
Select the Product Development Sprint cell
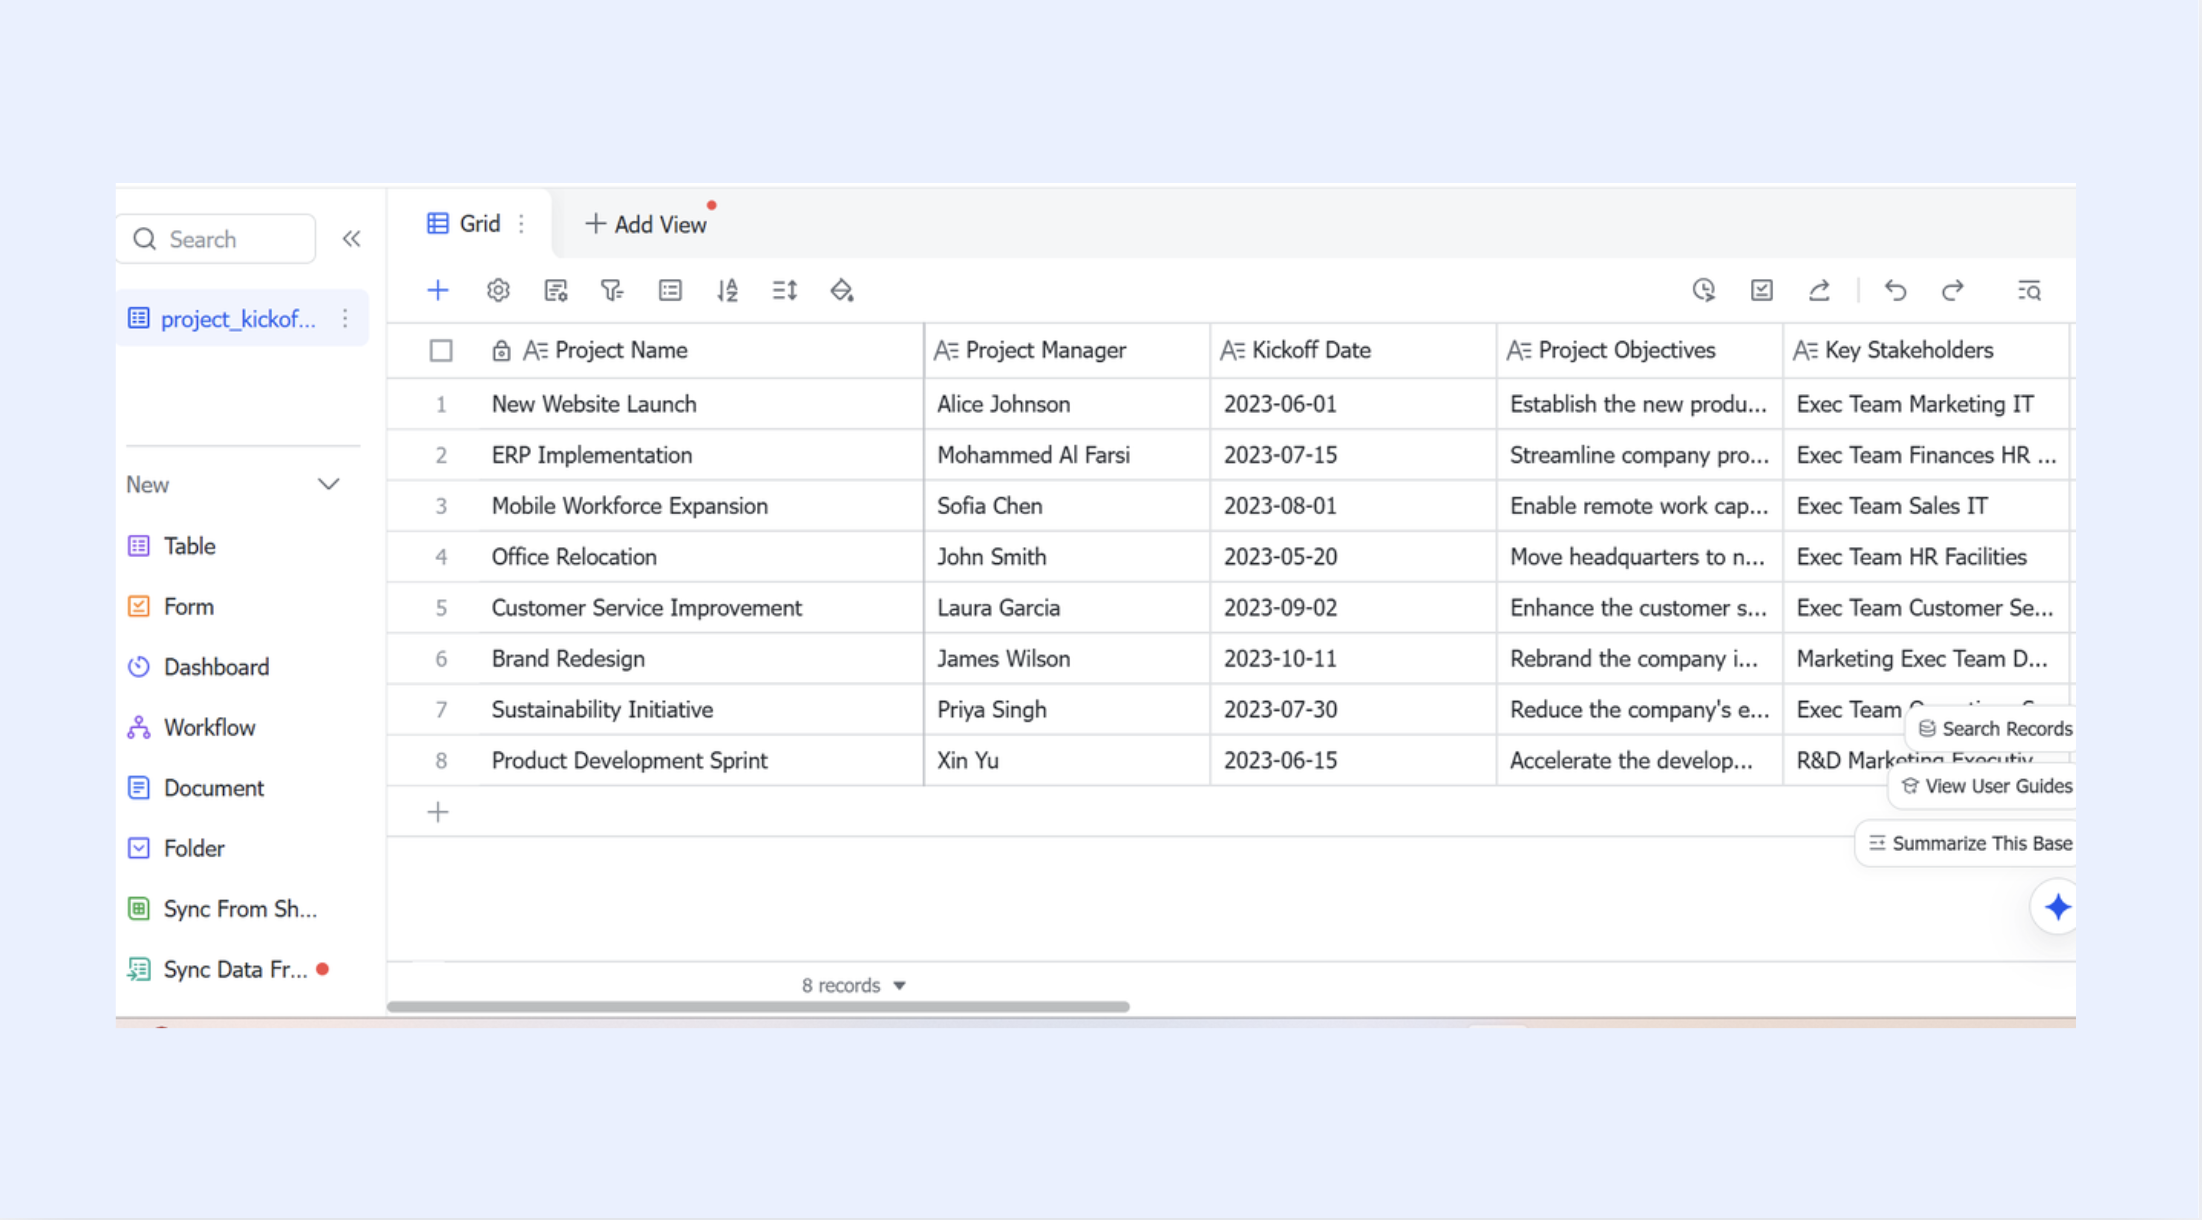pos(701,761)
